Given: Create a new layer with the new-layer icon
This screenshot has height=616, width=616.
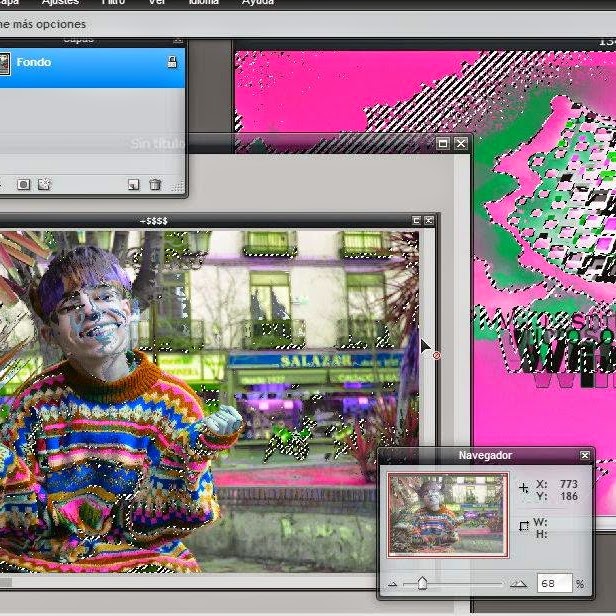Looking at the screenshot, I should (x=133, y=185).
